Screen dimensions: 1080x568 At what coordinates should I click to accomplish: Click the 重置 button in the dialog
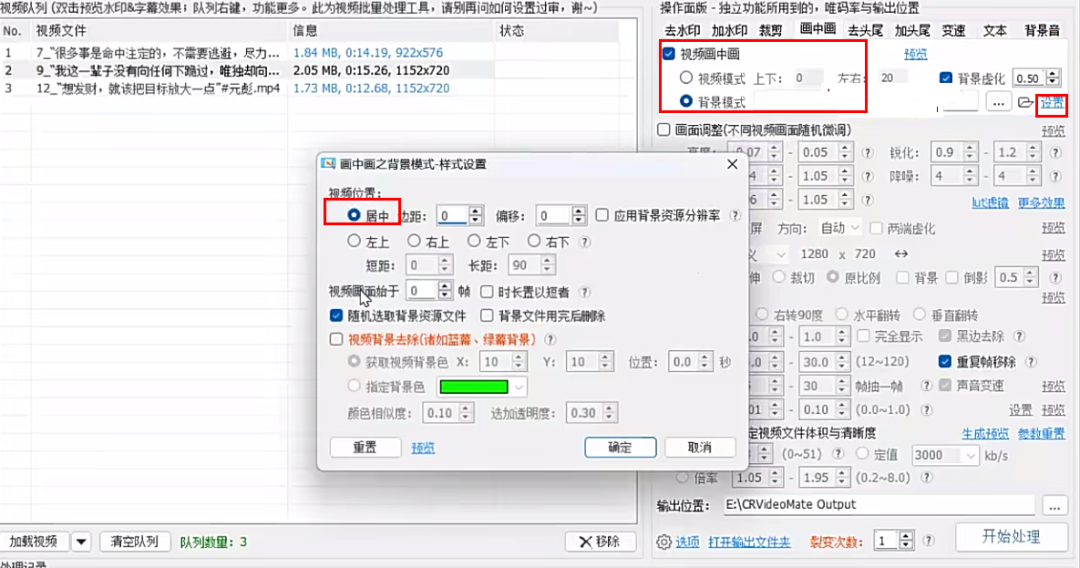click(x=365, y=448)
